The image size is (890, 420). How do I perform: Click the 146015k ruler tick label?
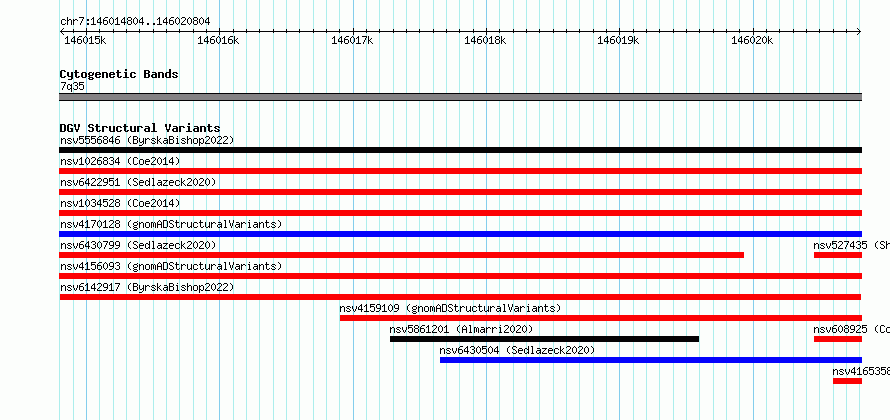tap(85, 40)
